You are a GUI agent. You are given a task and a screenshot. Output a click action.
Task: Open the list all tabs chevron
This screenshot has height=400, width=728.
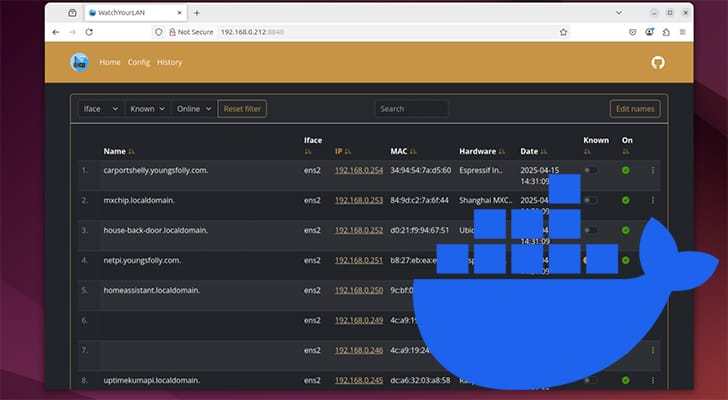tap(618, 13)
